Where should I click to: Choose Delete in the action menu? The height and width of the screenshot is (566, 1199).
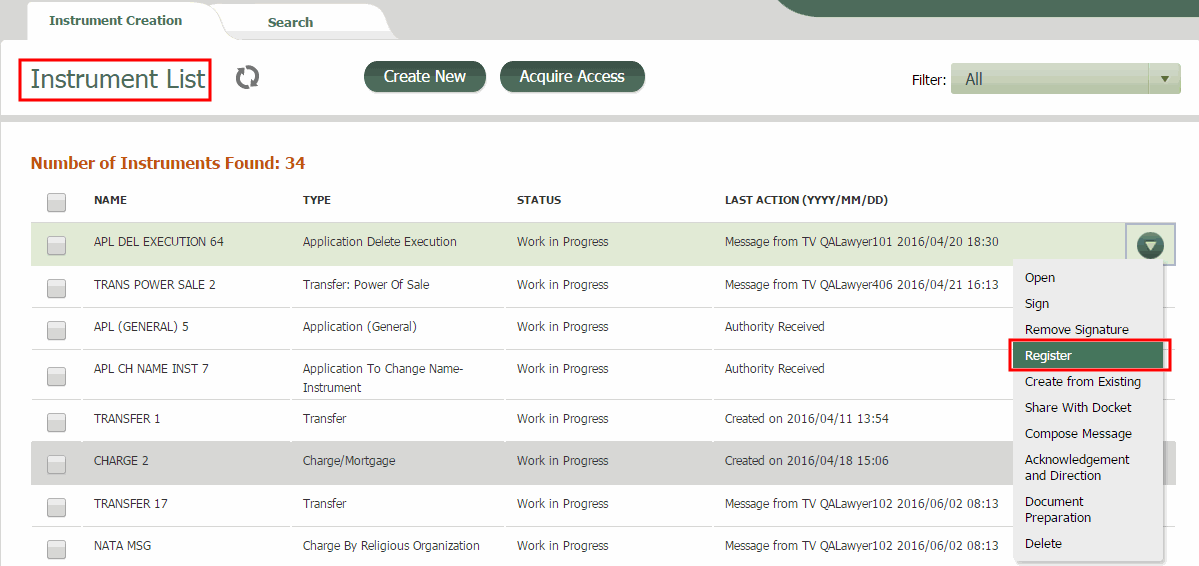click(1043, 544)
